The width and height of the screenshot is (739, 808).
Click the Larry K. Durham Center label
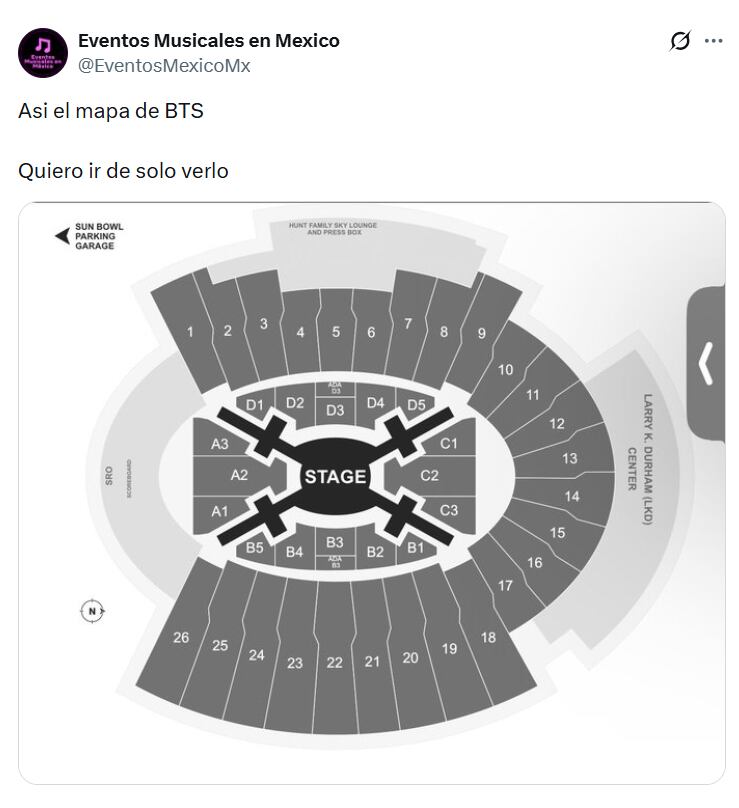[647, 447]
